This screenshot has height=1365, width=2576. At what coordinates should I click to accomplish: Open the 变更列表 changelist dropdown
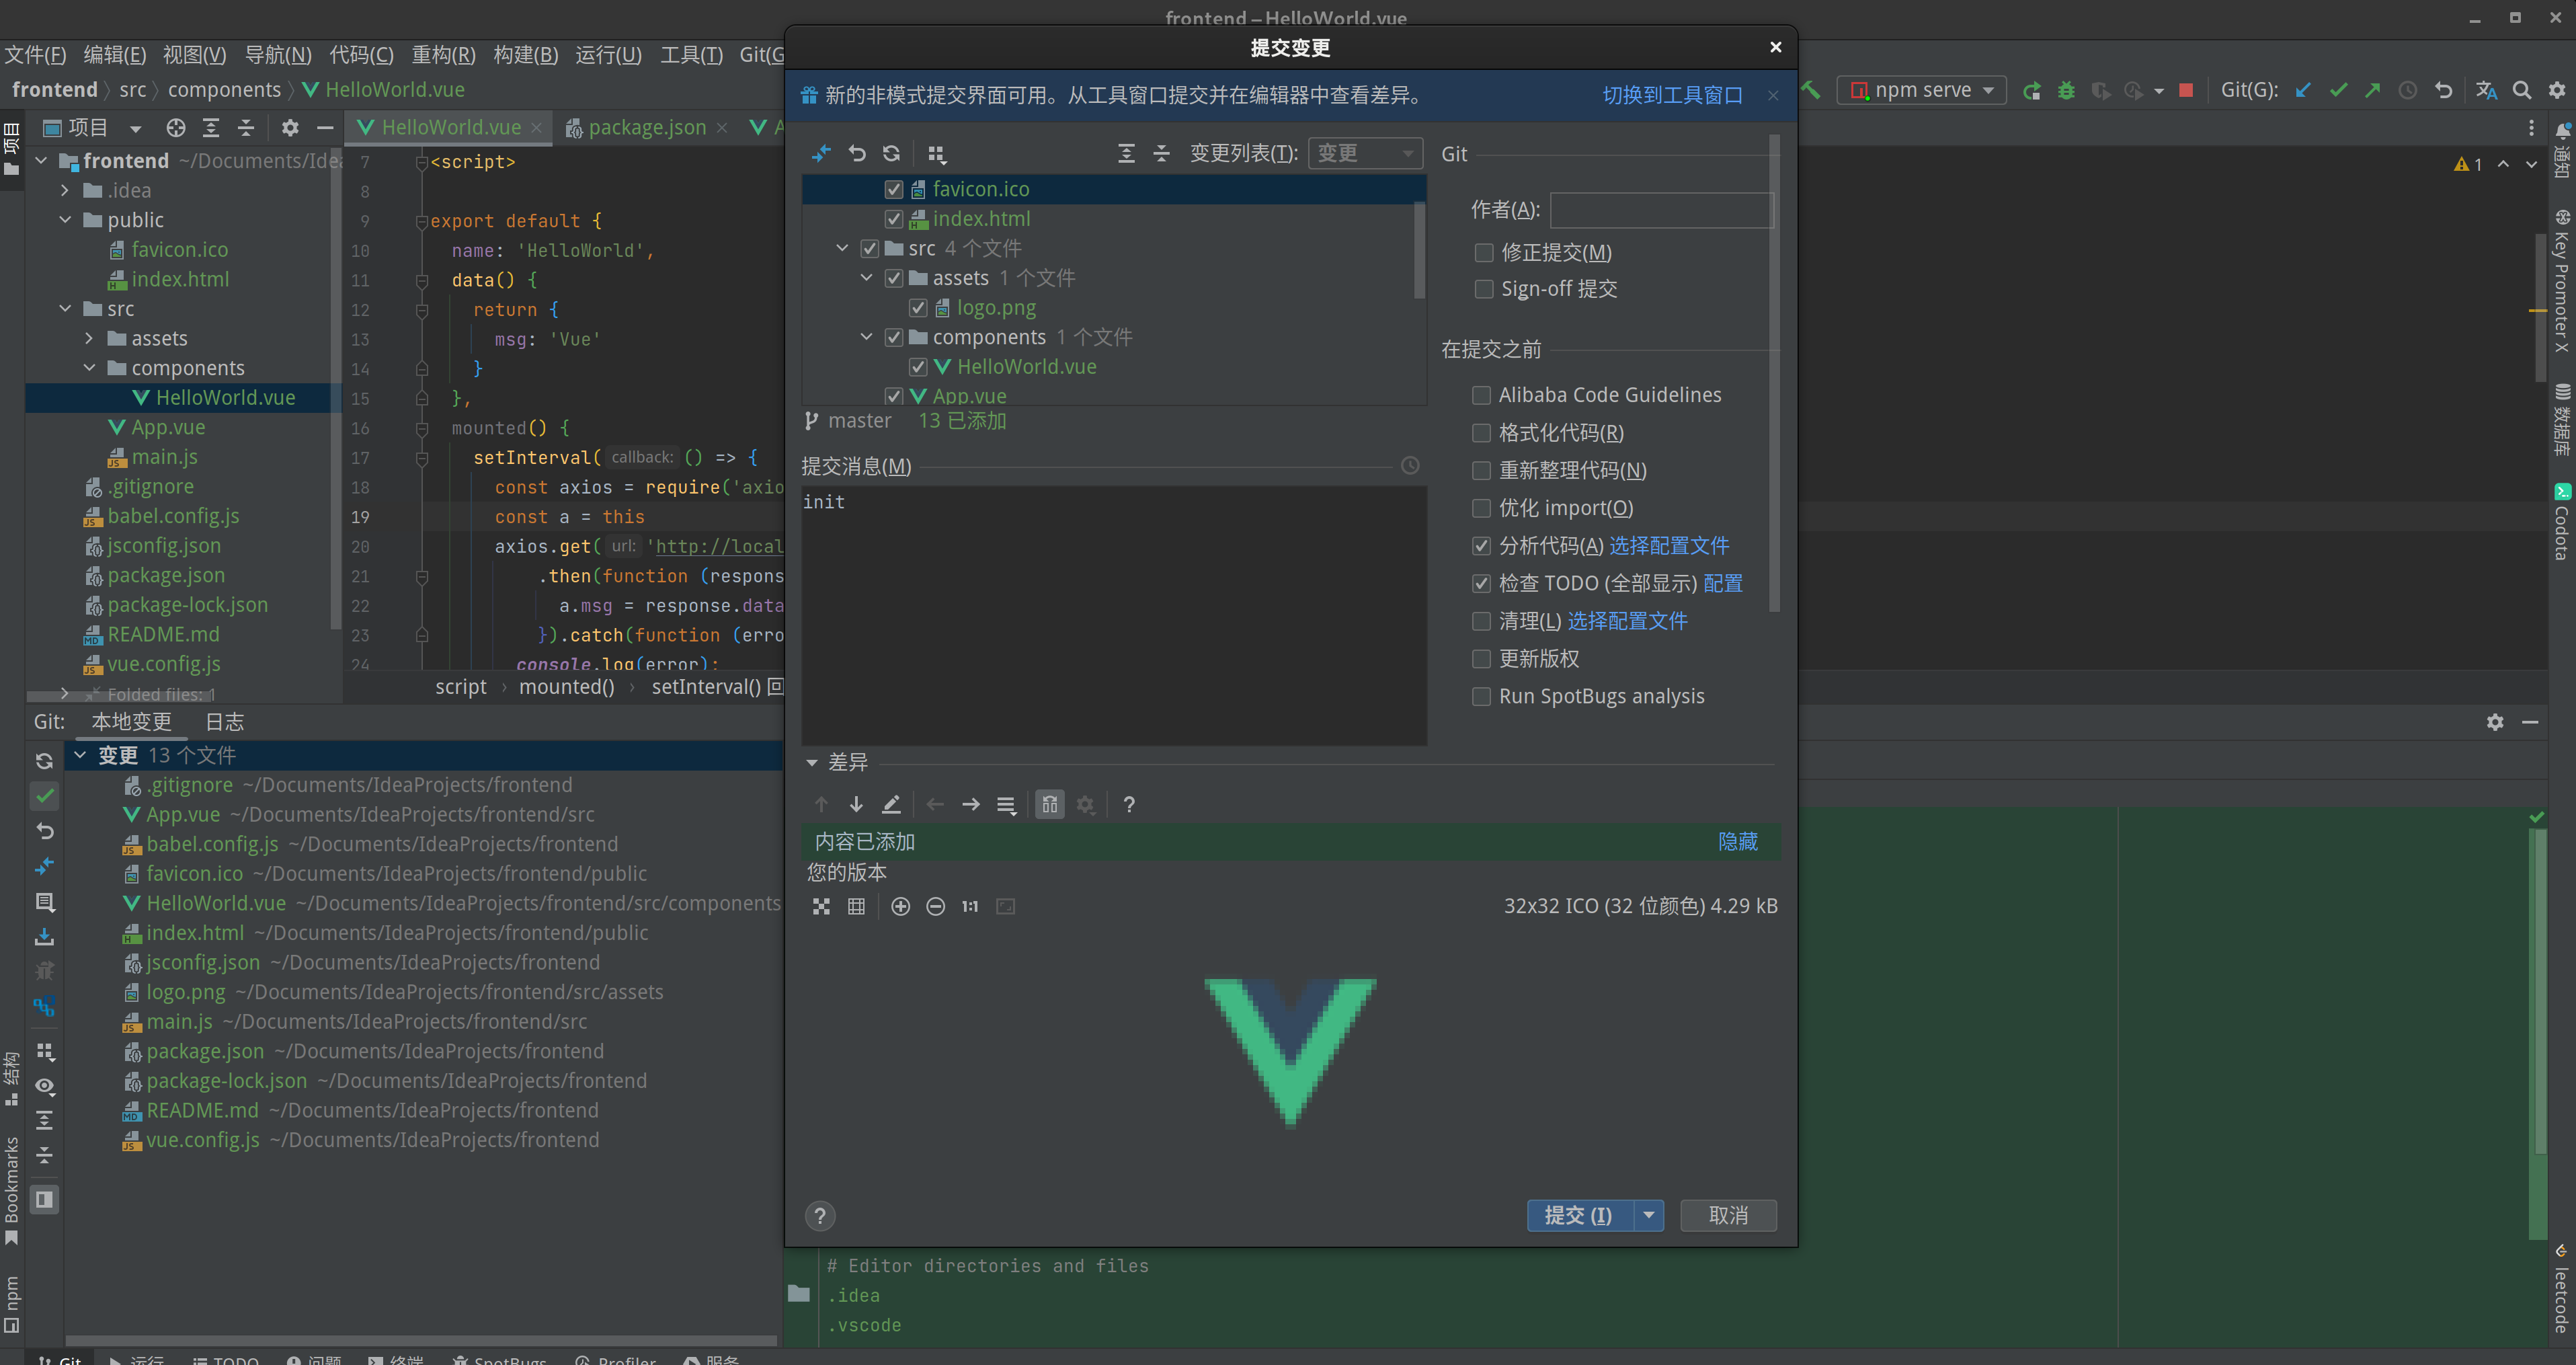click(1365, 153)
